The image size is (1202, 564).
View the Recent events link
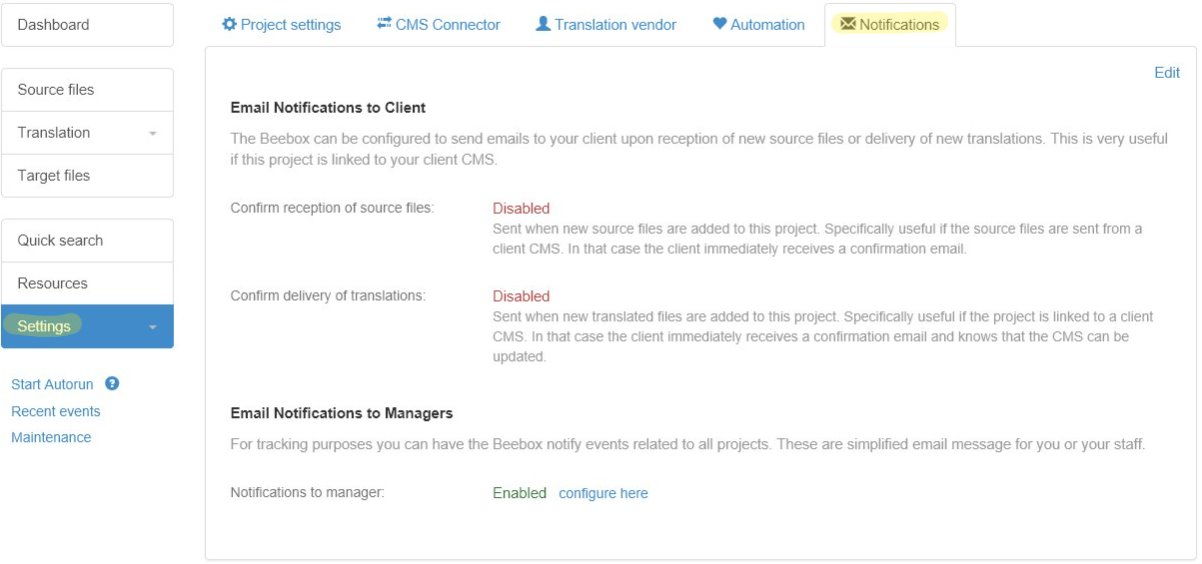(x=56, y=411)
